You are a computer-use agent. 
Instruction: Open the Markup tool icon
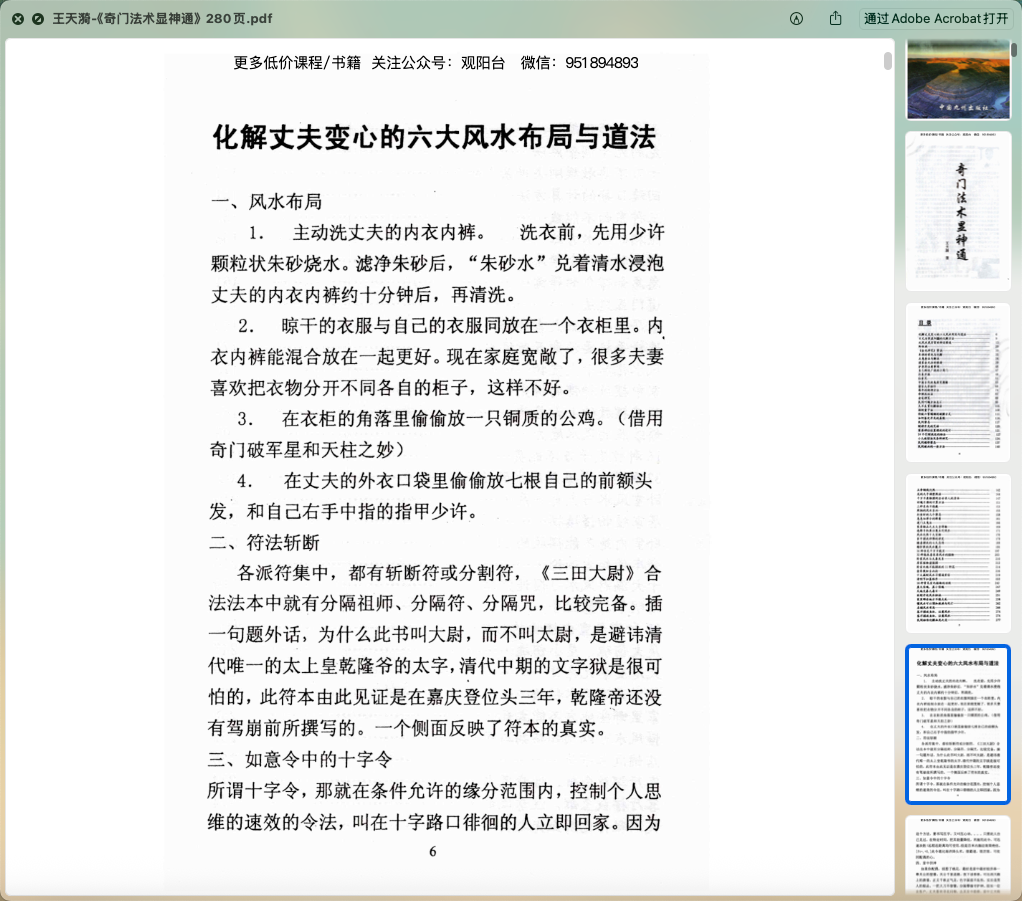[x=797, y=19]
